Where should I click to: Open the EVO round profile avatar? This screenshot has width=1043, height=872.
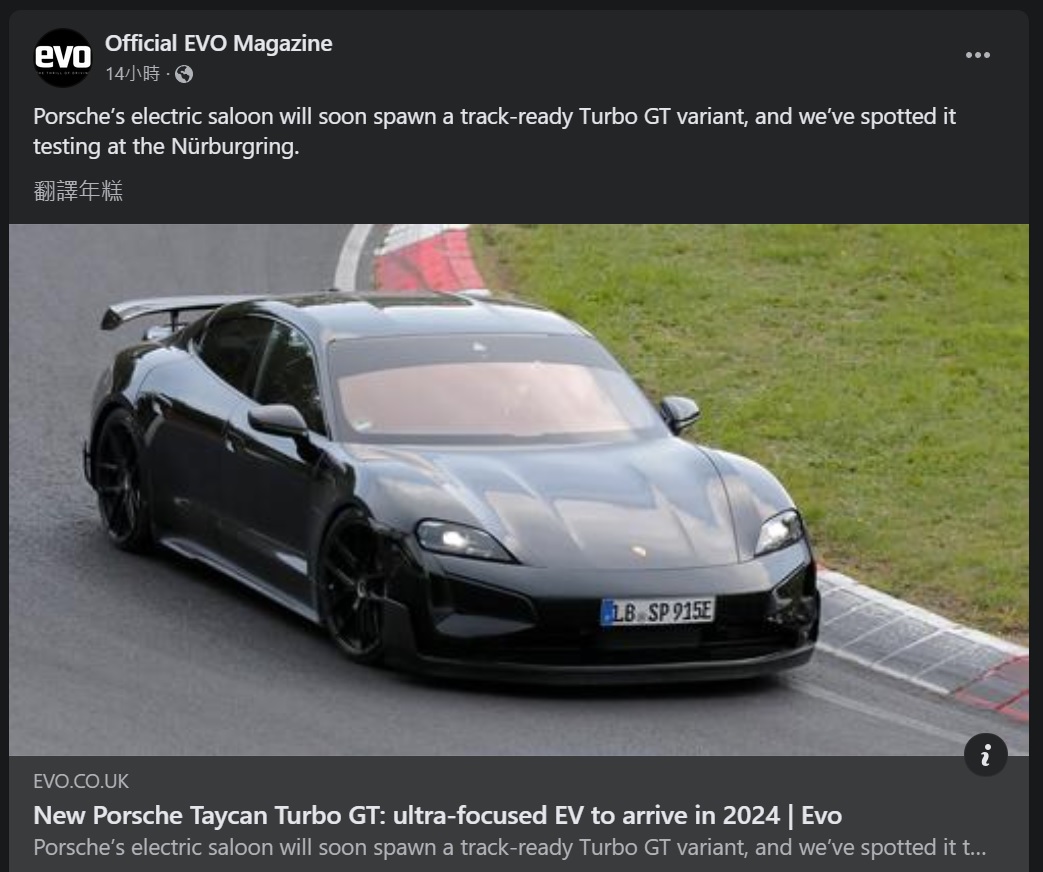pos(63,58)
